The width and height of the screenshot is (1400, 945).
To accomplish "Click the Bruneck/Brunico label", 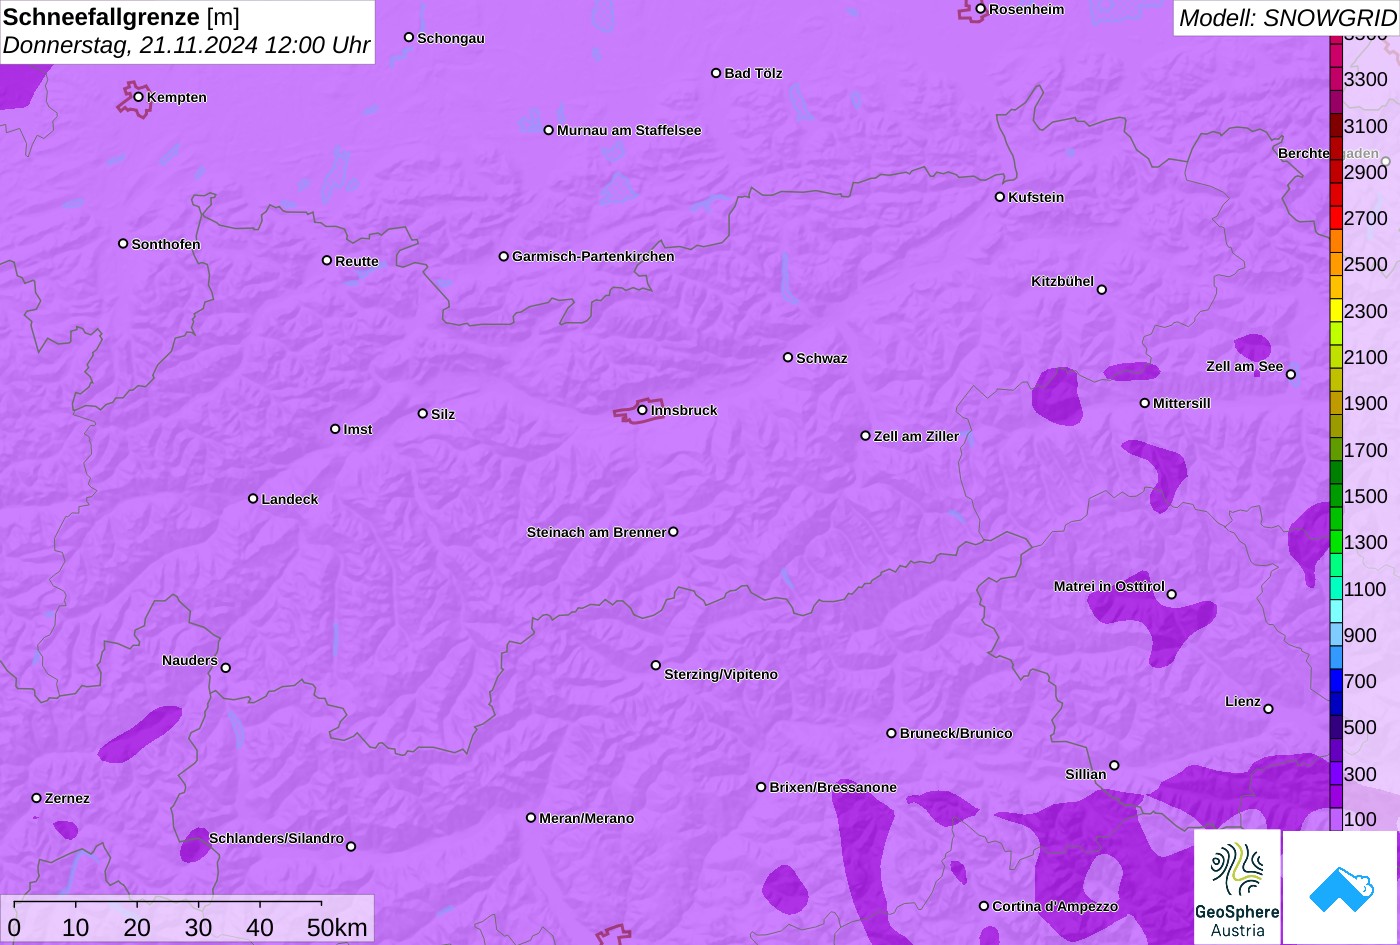I will [956, 734].
